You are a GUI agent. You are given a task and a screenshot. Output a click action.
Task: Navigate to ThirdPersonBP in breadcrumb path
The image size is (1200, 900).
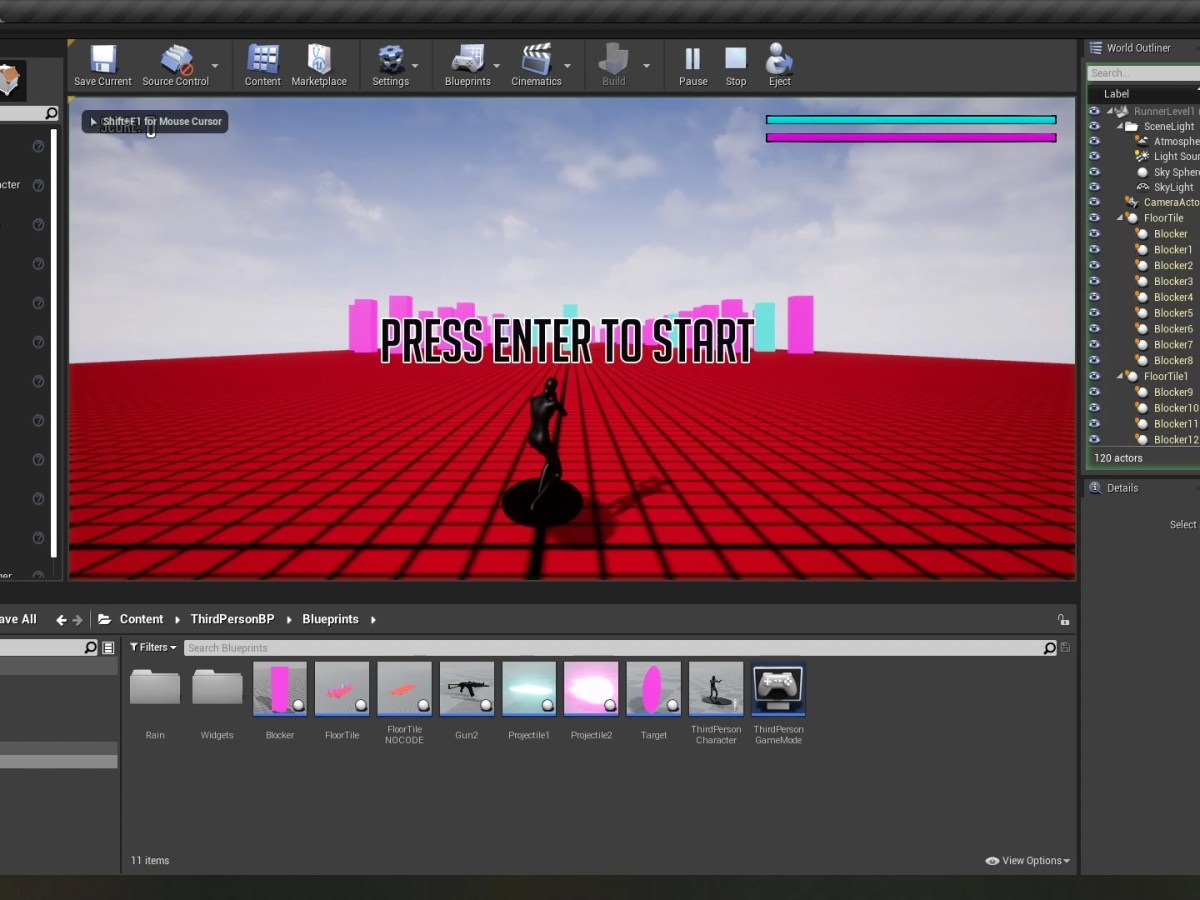[x=232, y=620]
